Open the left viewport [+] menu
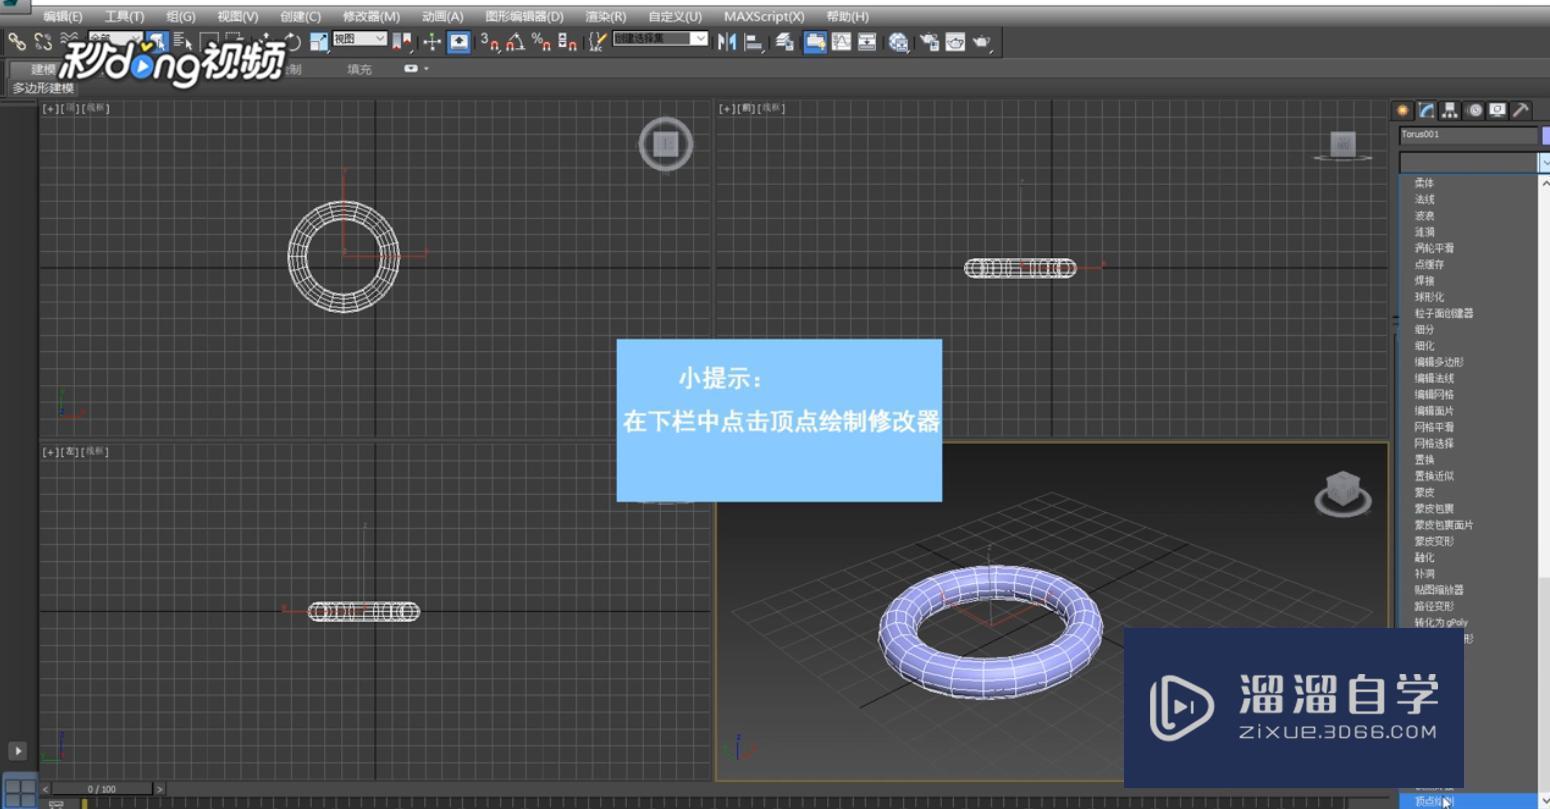The width and height of the screenshot is (1550, 809). (x=50, y=452)
